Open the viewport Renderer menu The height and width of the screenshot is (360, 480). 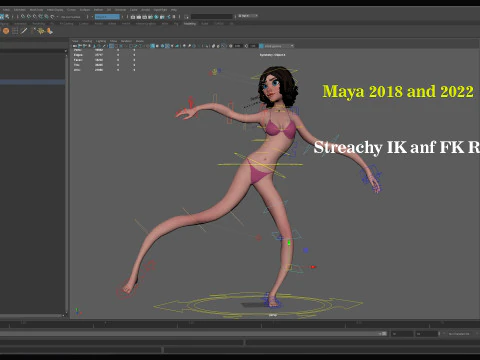pos(126,41)
